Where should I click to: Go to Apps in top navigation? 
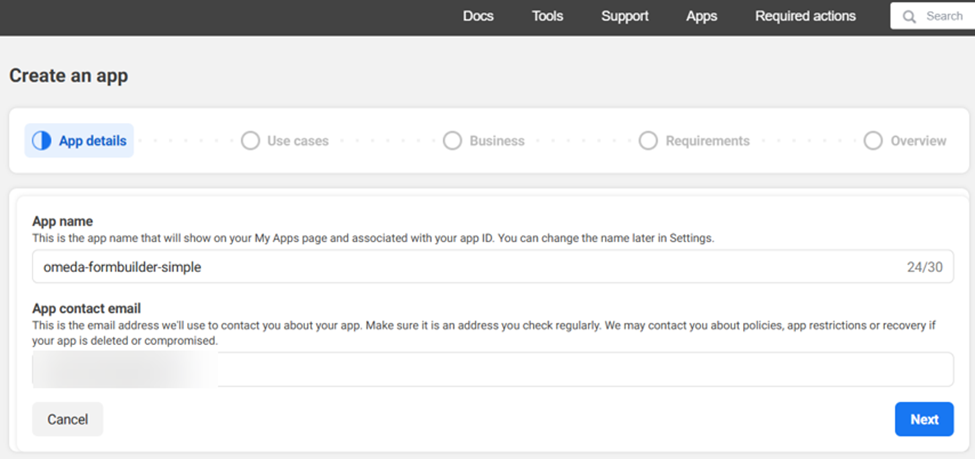click(701, 16)
